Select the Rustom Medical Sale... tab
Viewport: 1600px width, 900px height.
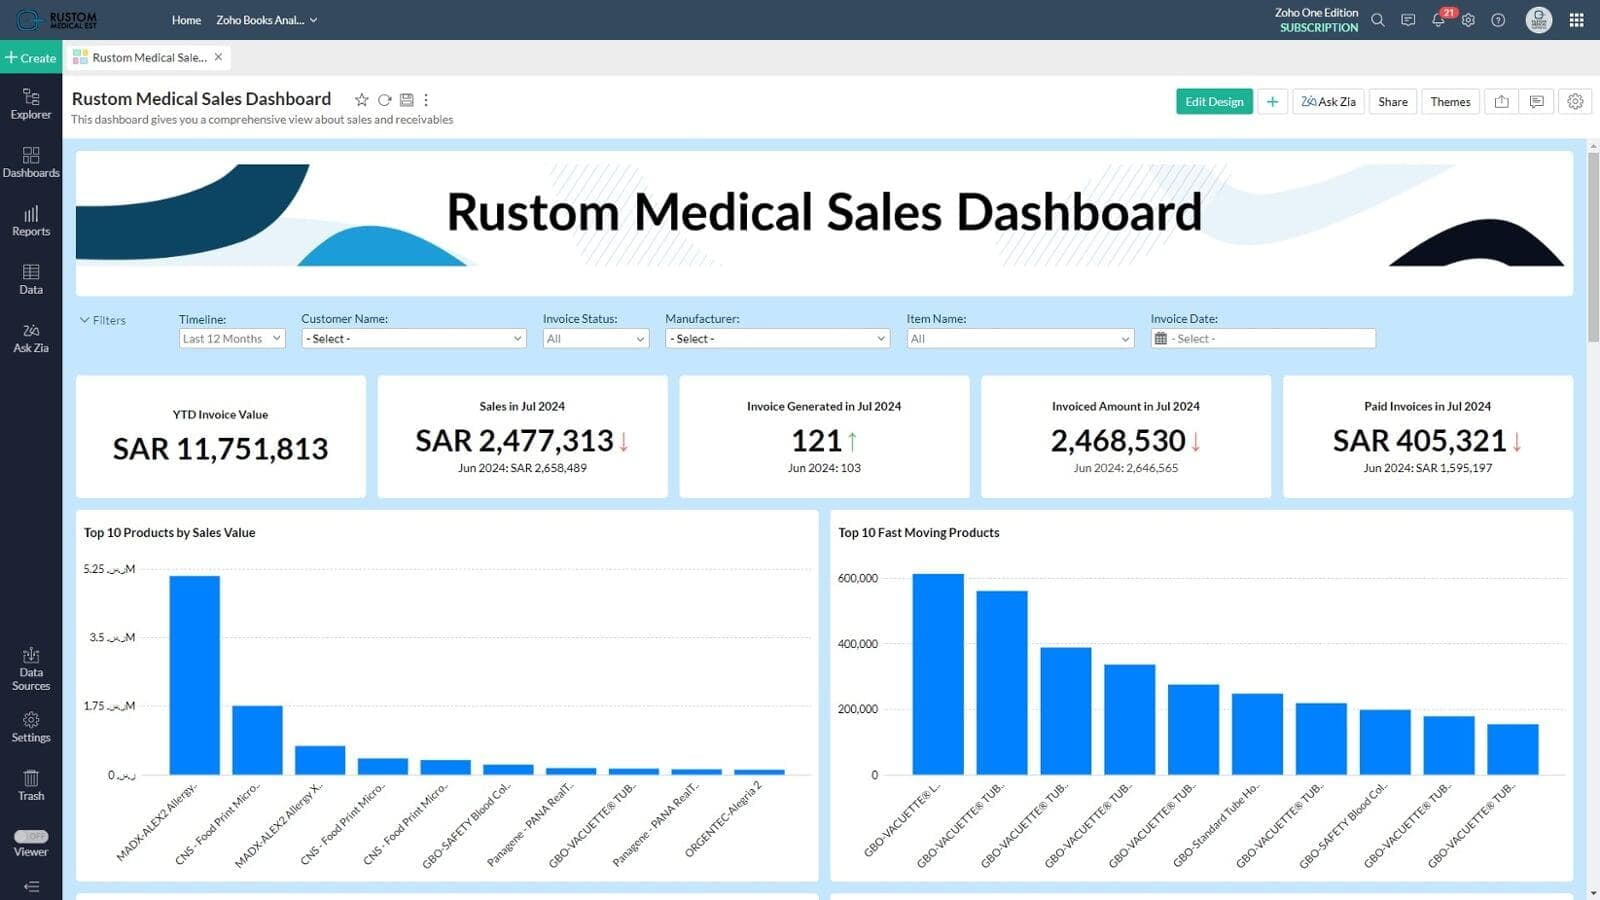tap(148, 57)
